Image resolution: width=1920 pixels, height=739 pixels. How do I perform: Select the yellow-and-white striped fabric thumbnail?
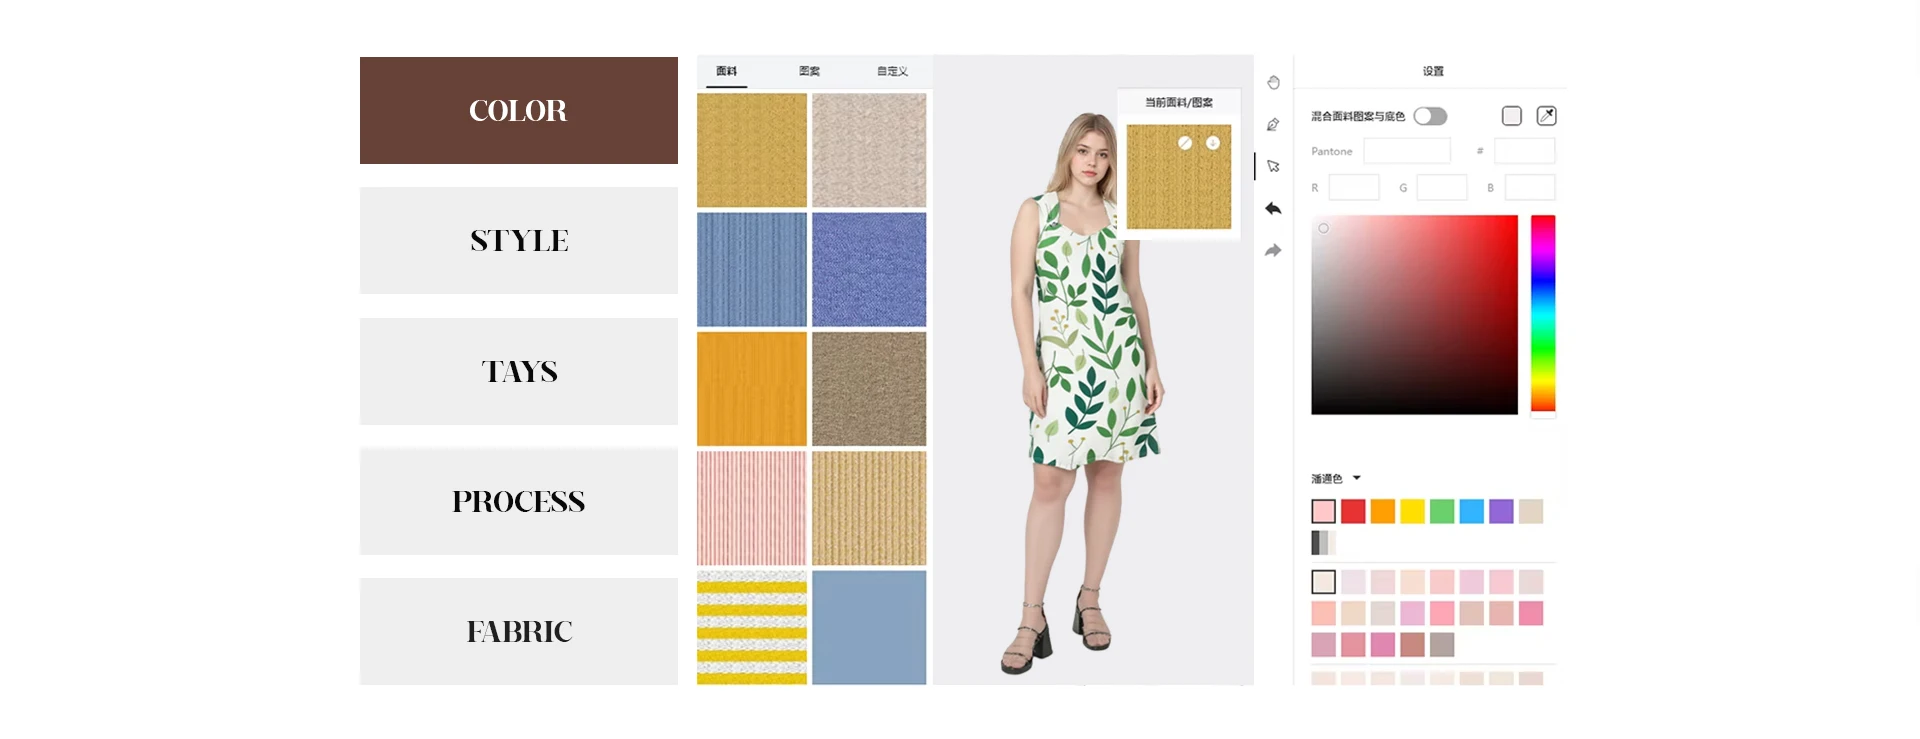tap(752, 627)
